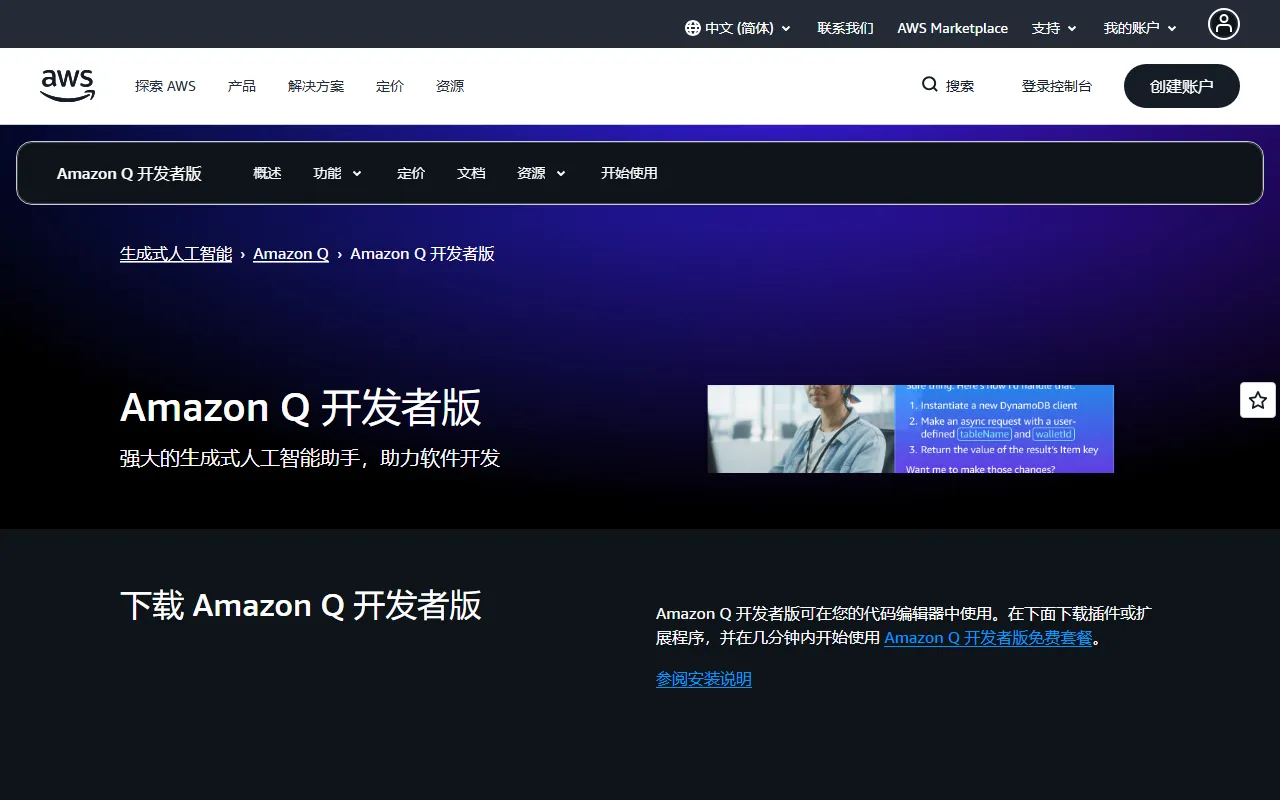Click the 创建账户 button

click(1181, 86)
